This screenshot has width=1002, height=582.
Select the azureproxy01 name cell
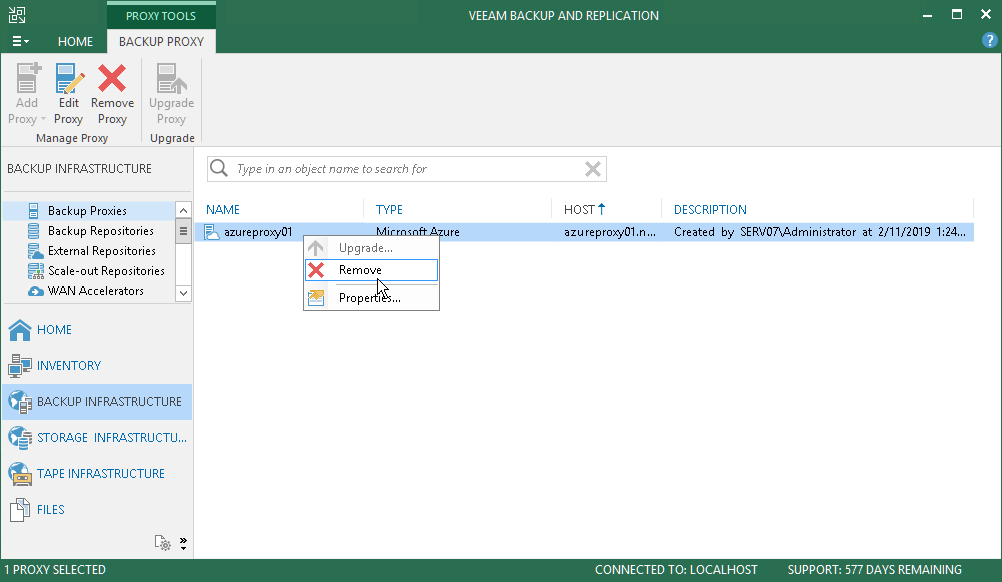258,232
